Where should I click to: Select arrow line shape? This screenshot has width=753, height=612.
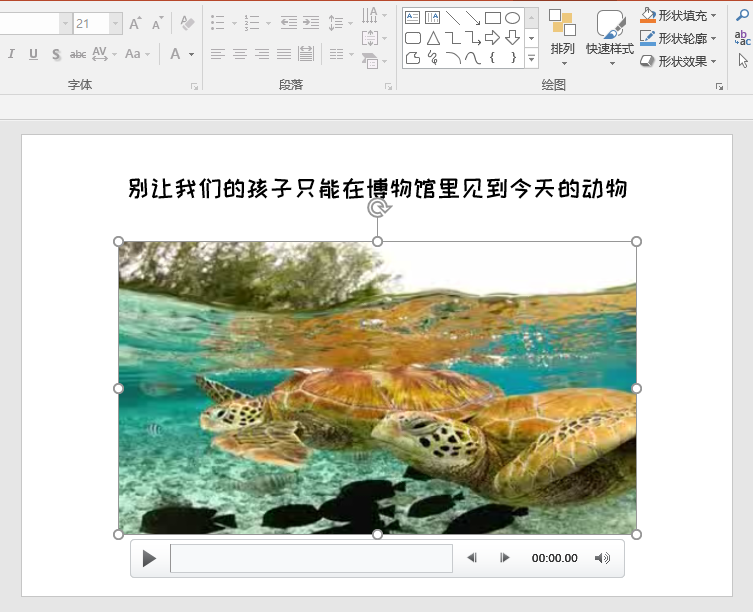pos(473,18)
